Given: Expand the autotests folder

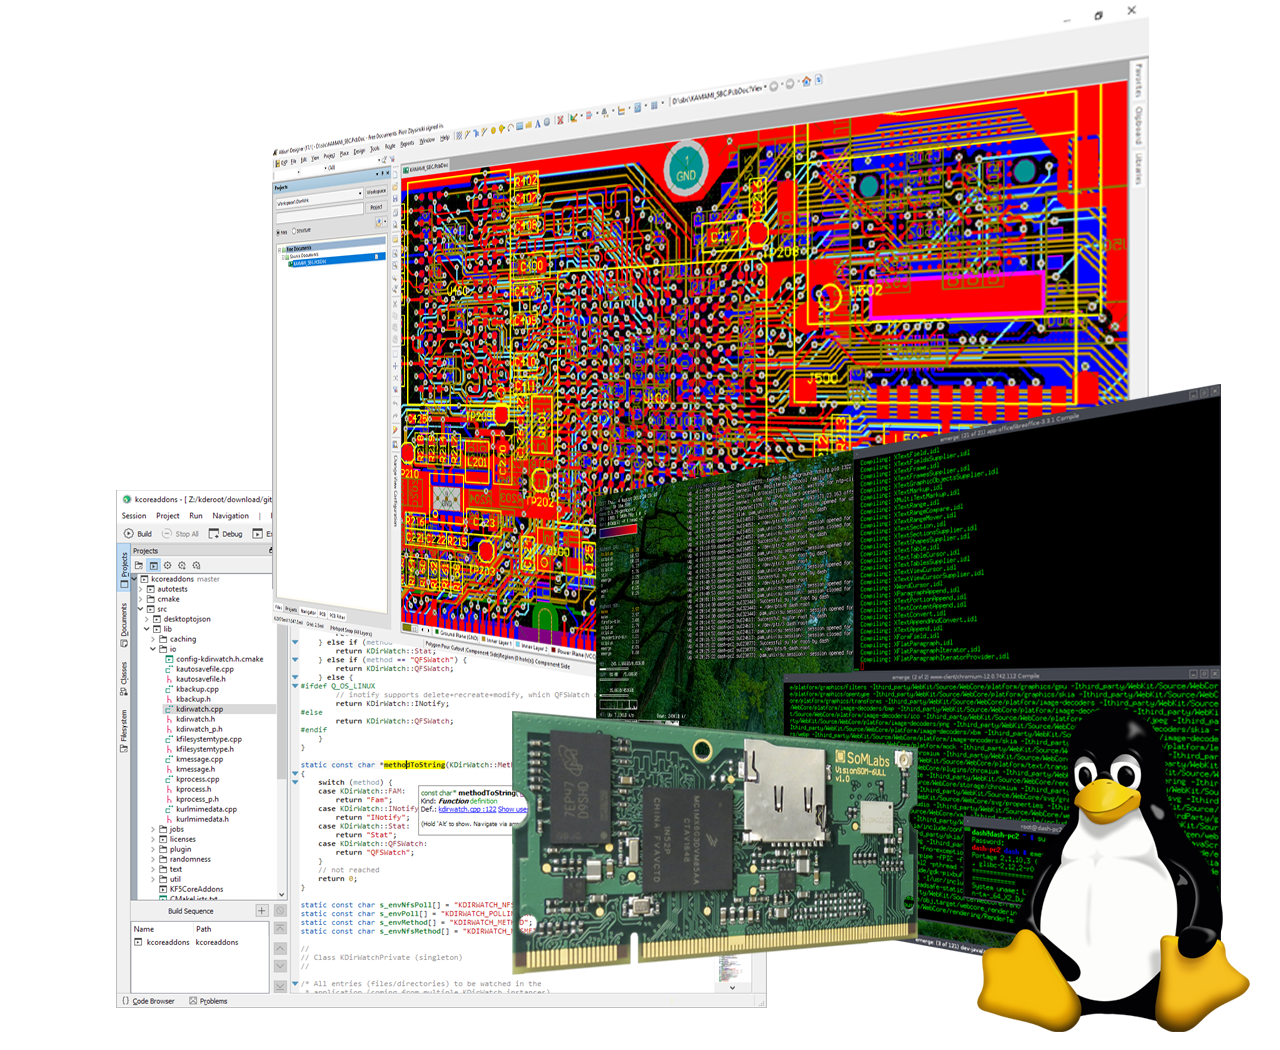Looking at the screenshot, I should (x=141, y=589).
